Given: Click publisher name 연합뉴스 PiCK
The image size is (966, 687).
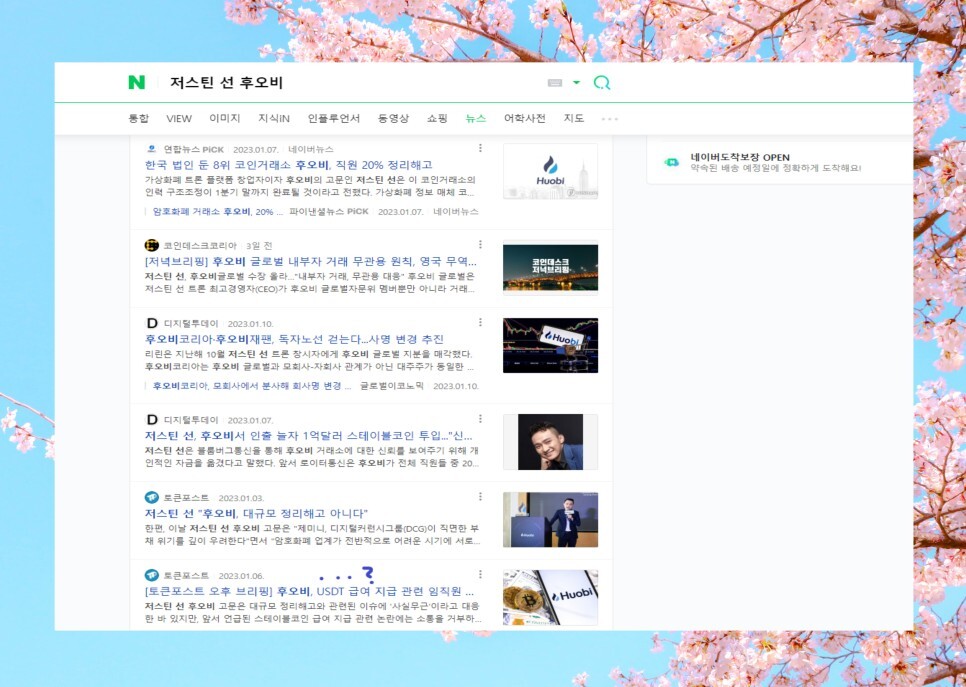Looking at the screenshot, I should click(193, 149).
